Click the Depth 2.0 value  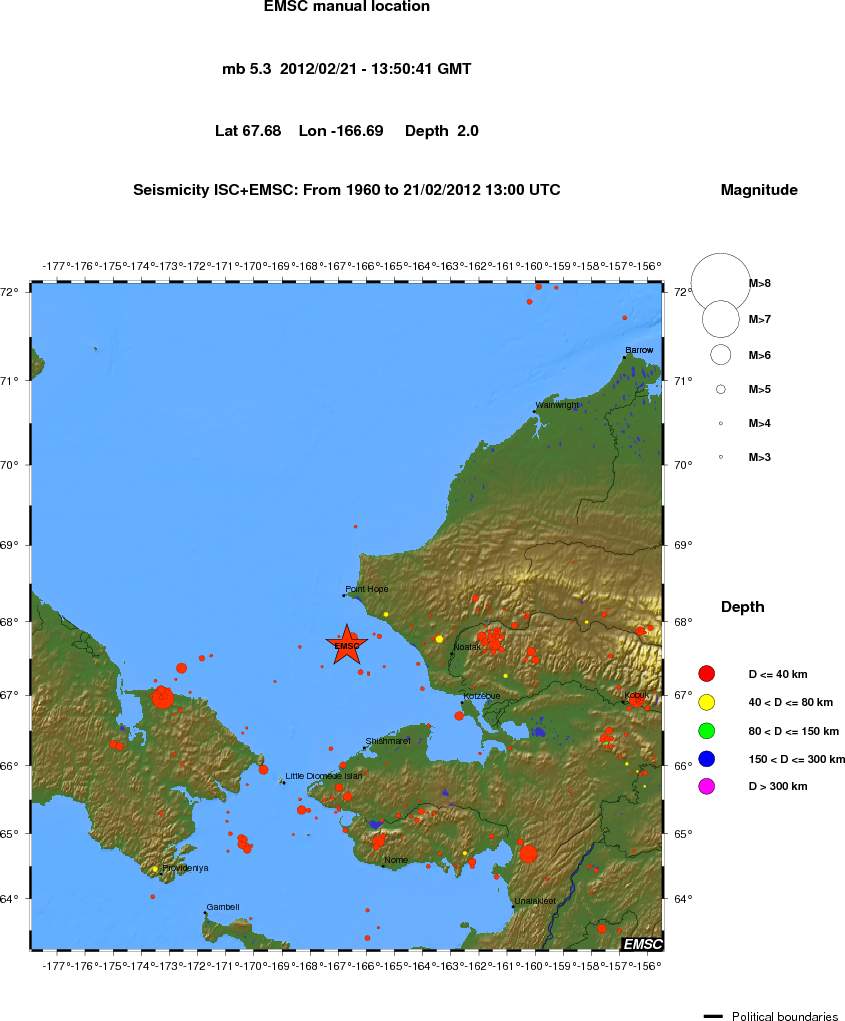pyautogui.click(x=441, y=131)
